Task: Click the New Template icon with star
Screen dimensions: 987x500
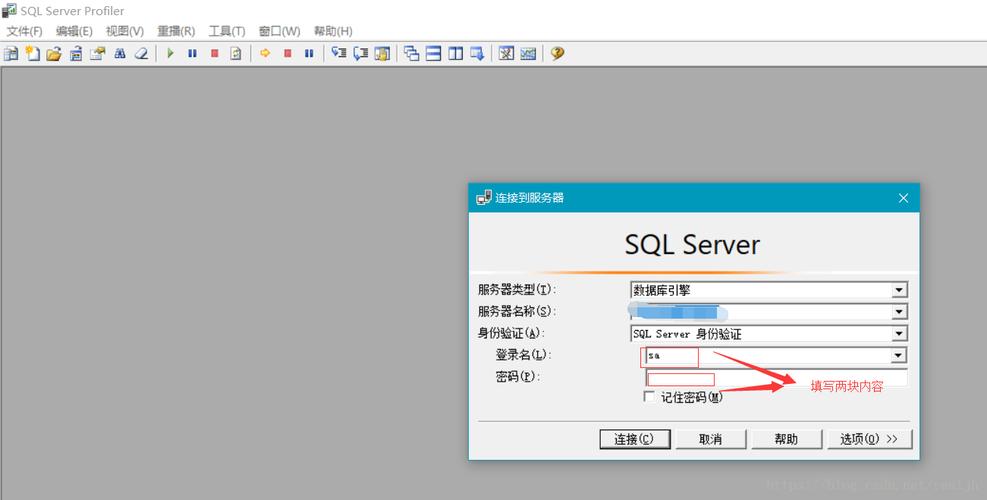Action: point(32,54)
